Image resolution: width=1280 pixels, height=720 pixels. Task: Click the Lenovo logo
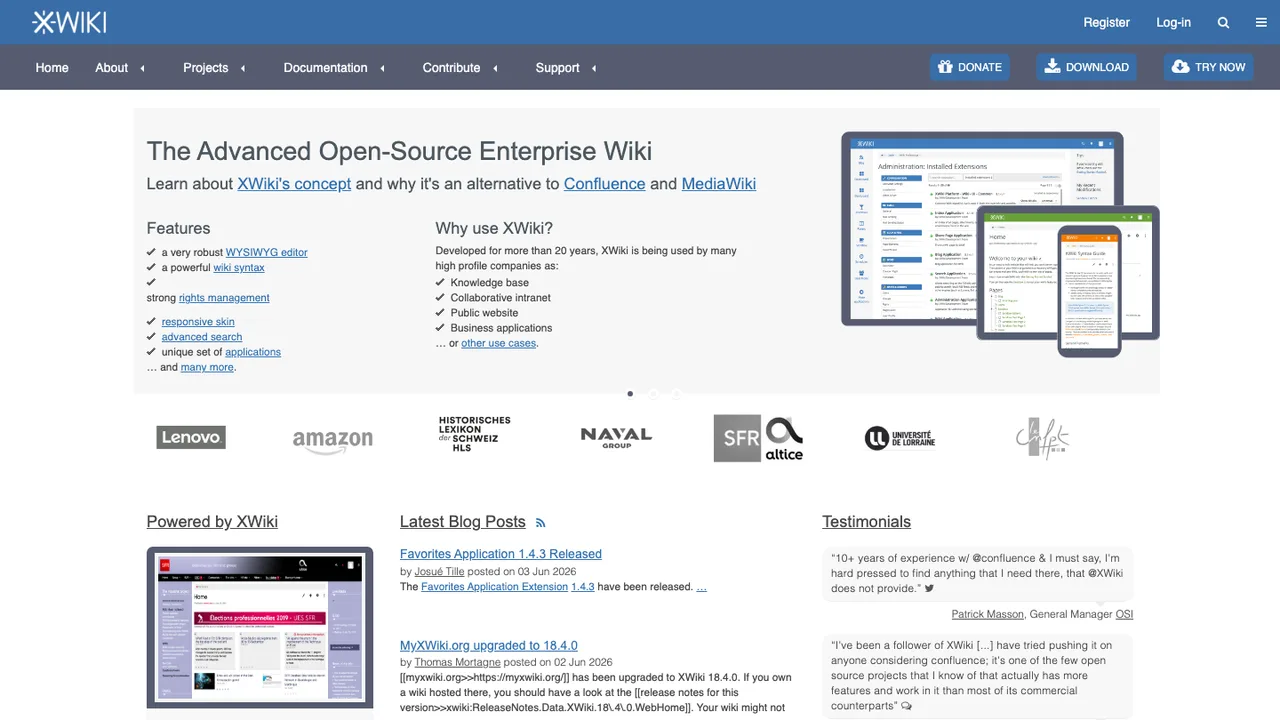(191, 437)
